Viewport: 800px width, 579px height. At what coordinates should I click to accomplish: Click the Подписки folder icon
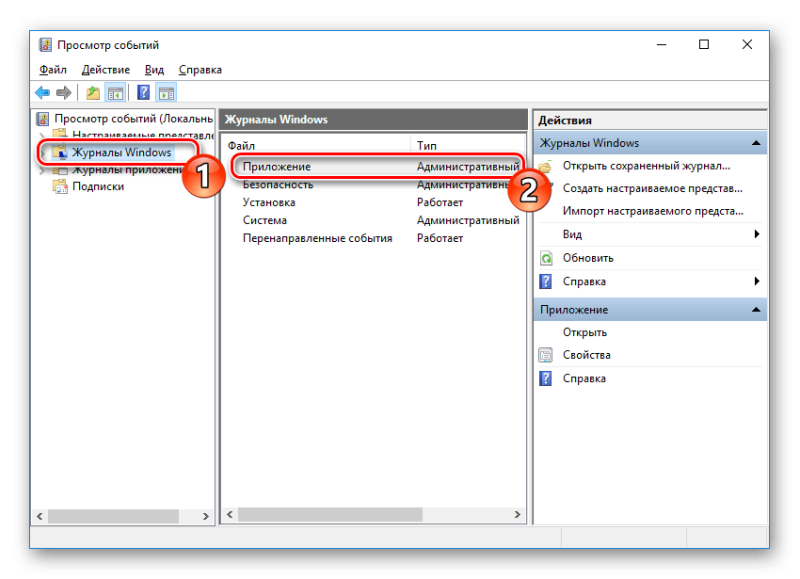60,186
